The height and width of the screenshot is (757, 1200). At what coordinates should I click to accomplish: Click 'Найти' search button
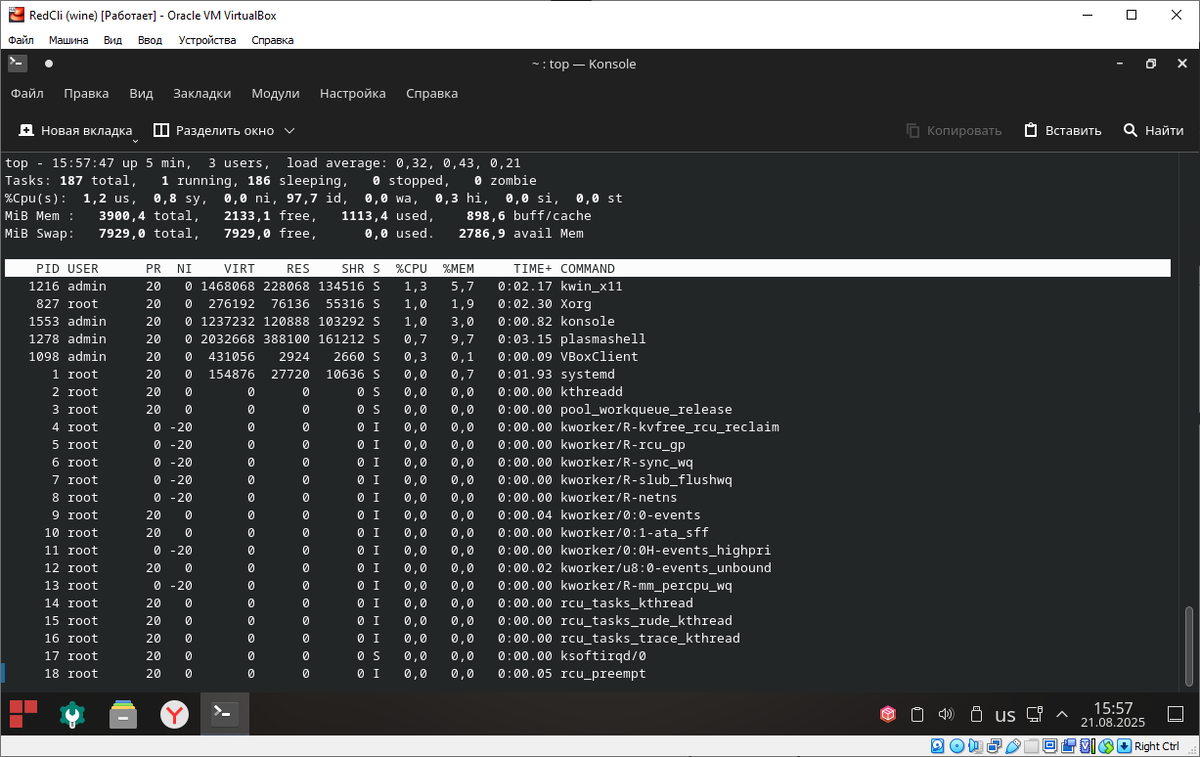tap(1154, 130)
